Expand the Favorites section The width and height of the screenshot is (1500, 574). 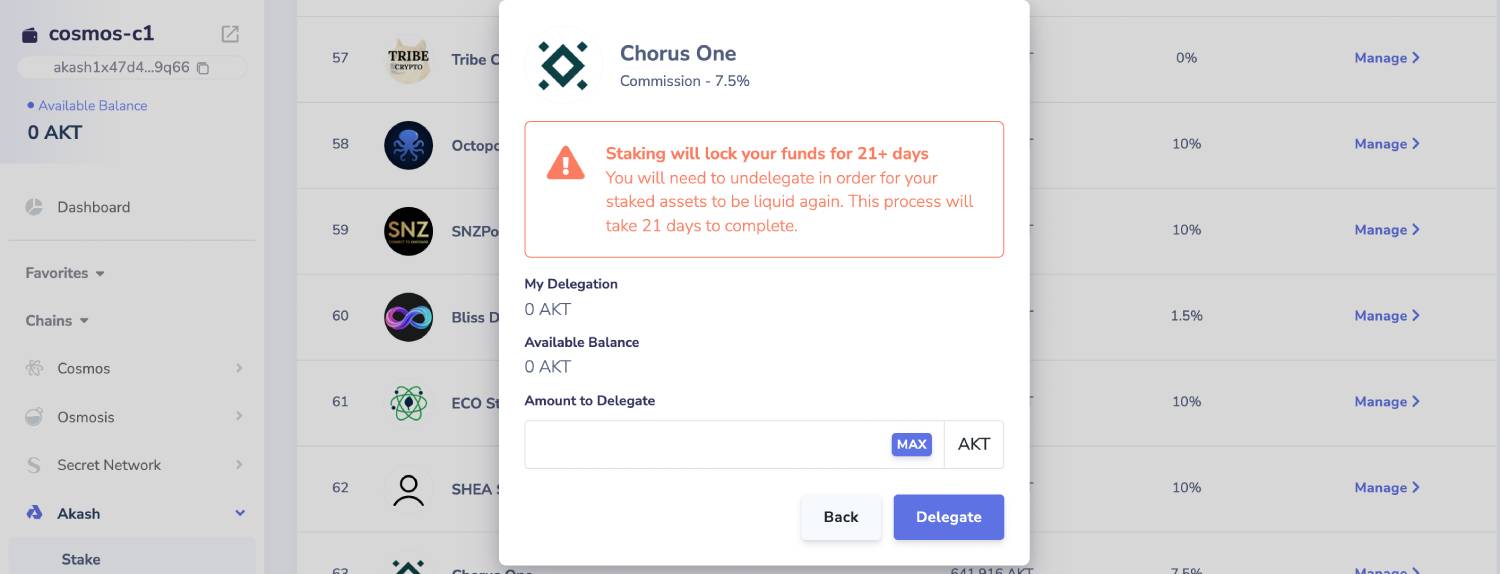pyautogui.click(x=65, y=273)
